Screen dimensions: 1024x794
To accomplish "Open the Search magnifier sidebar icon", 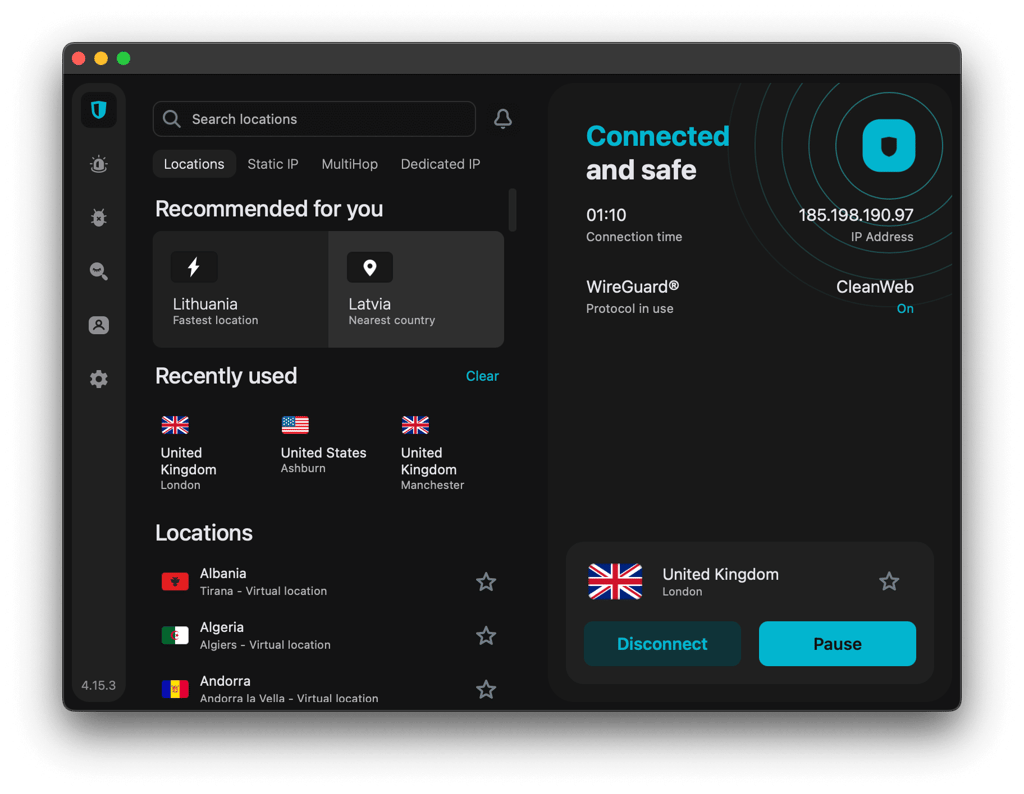I will pos(99,271).
